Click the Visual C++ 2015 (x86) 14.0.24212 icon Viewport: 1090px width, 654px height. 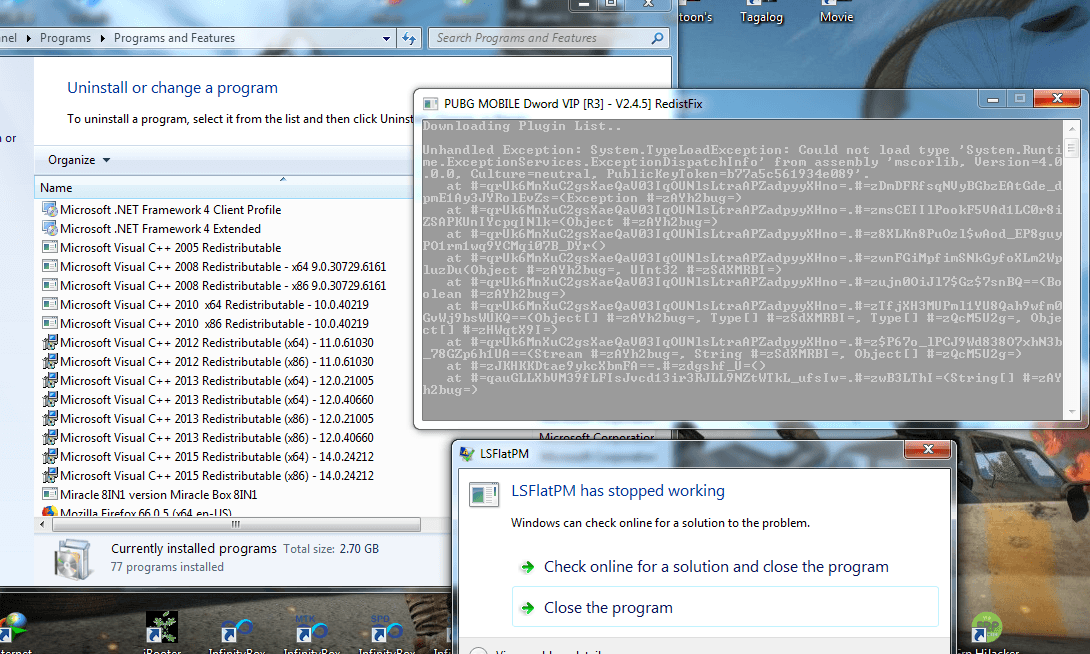pos(49,475)
